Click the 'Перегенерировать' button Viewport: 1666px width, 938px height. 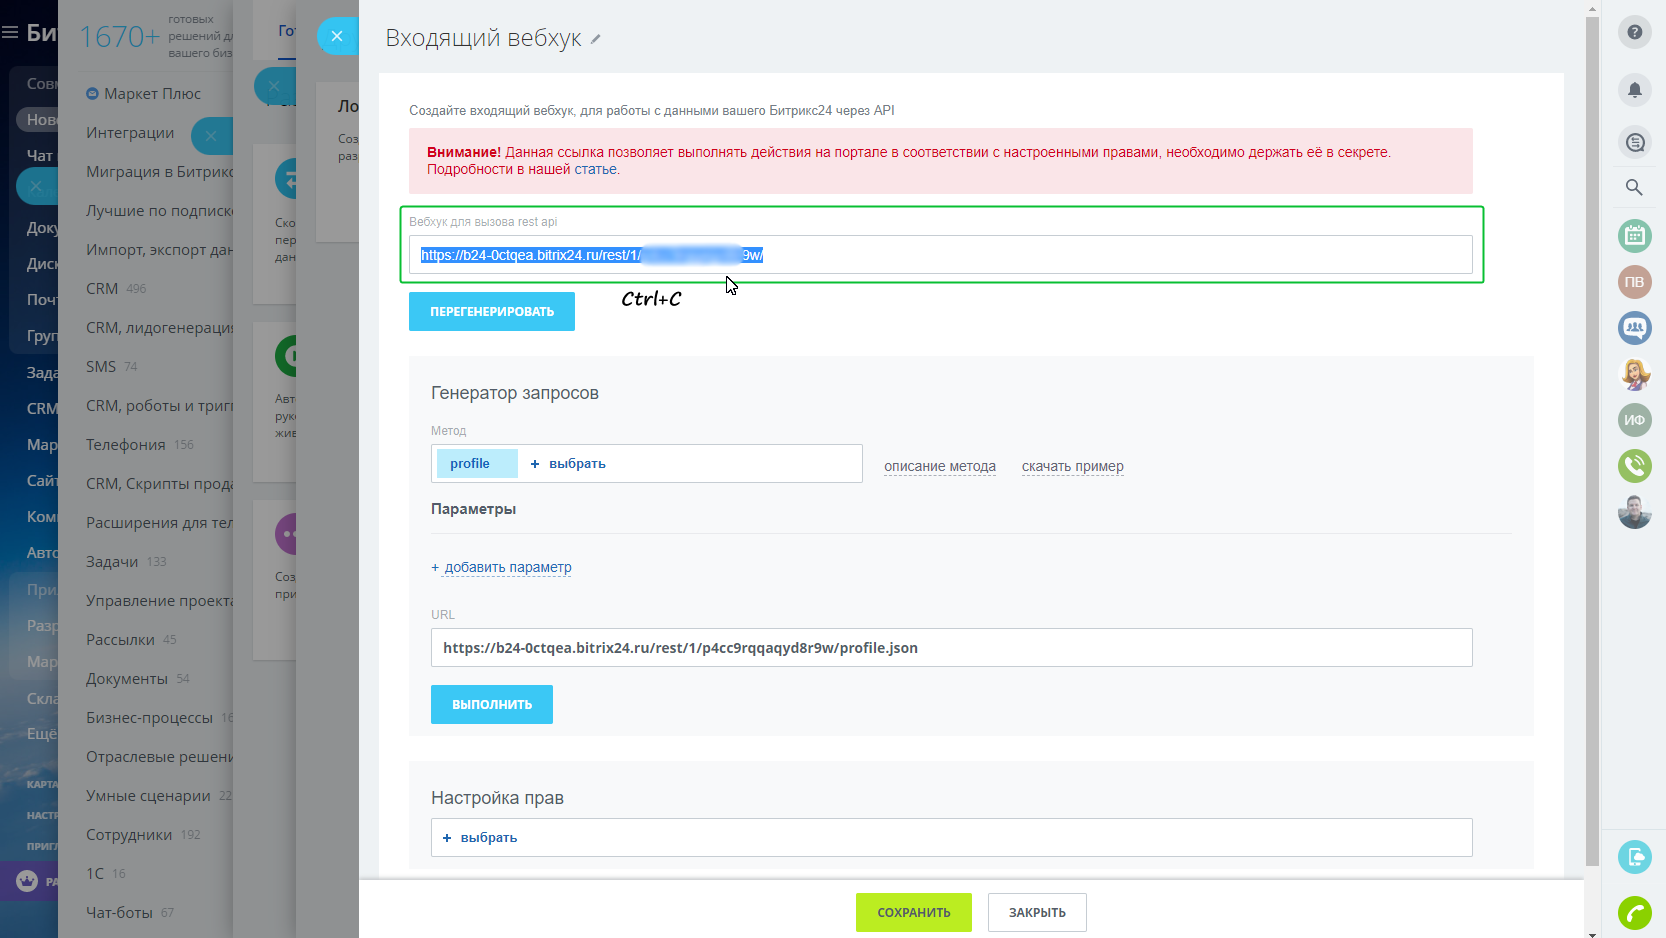point(492,311)
